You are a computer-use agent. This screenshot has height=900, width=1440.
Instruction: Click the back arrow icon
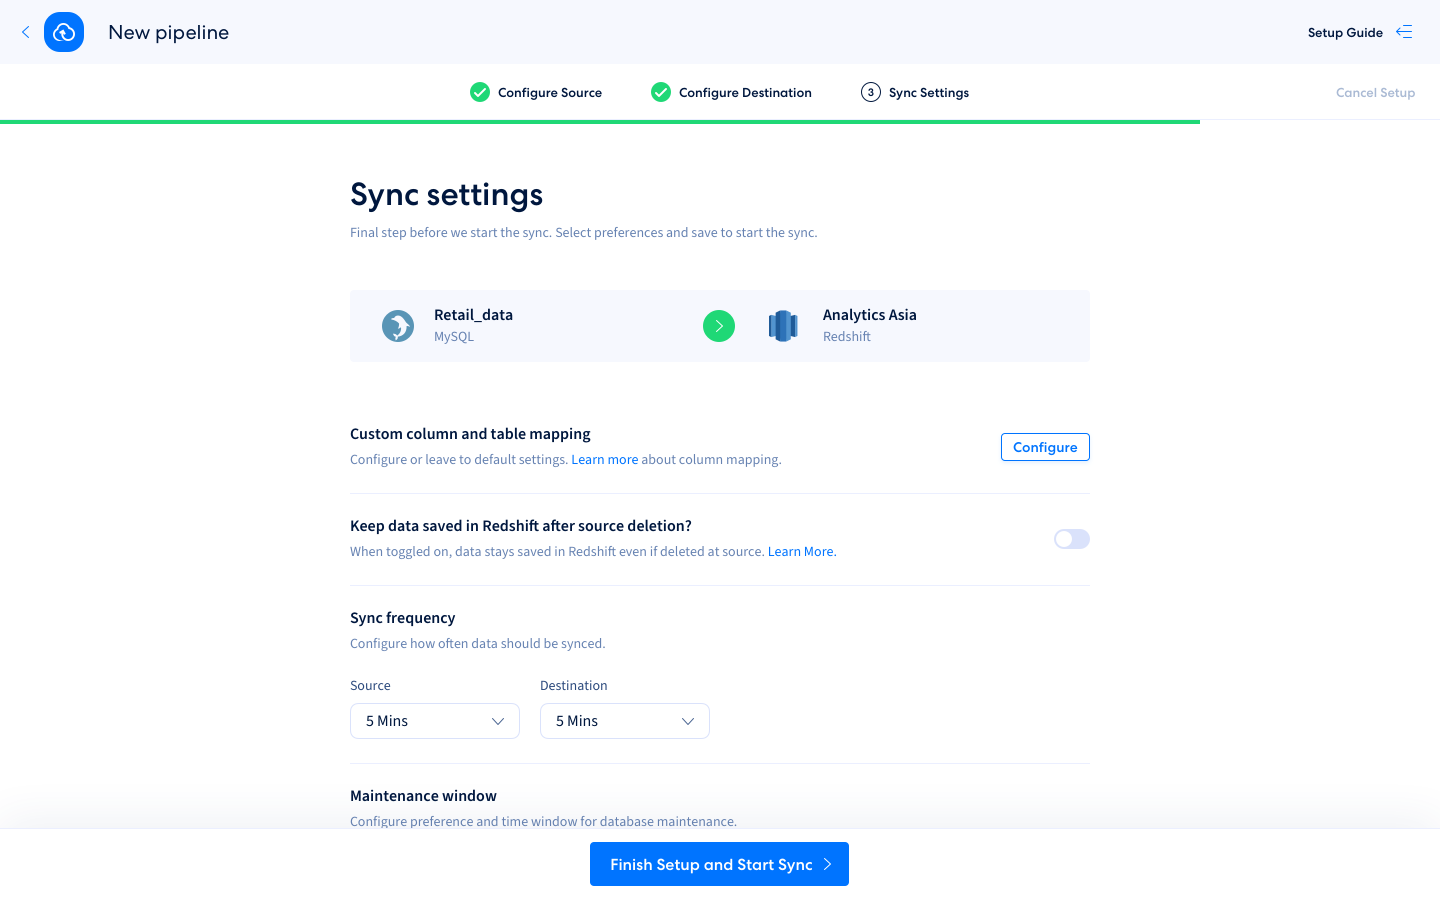pos(26,32)
